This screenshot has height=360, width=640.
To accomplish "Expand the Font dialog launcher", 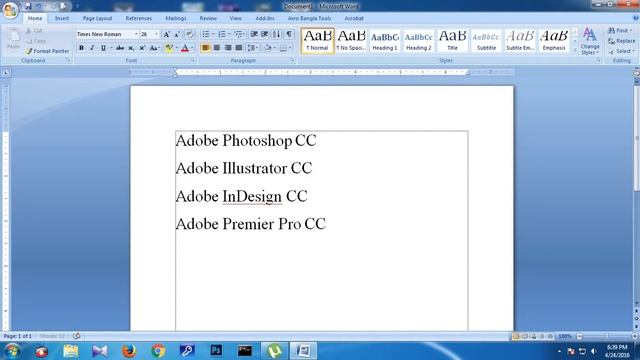I will [x=193, y=60].
